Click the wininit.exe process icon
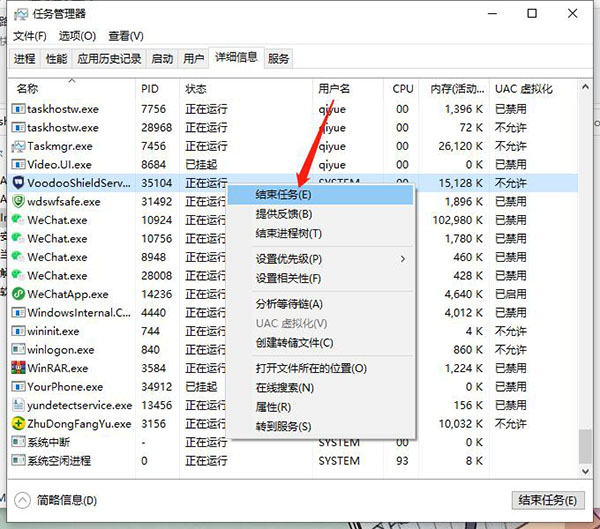Screen dimensions: 600x529 click(18, 331)
